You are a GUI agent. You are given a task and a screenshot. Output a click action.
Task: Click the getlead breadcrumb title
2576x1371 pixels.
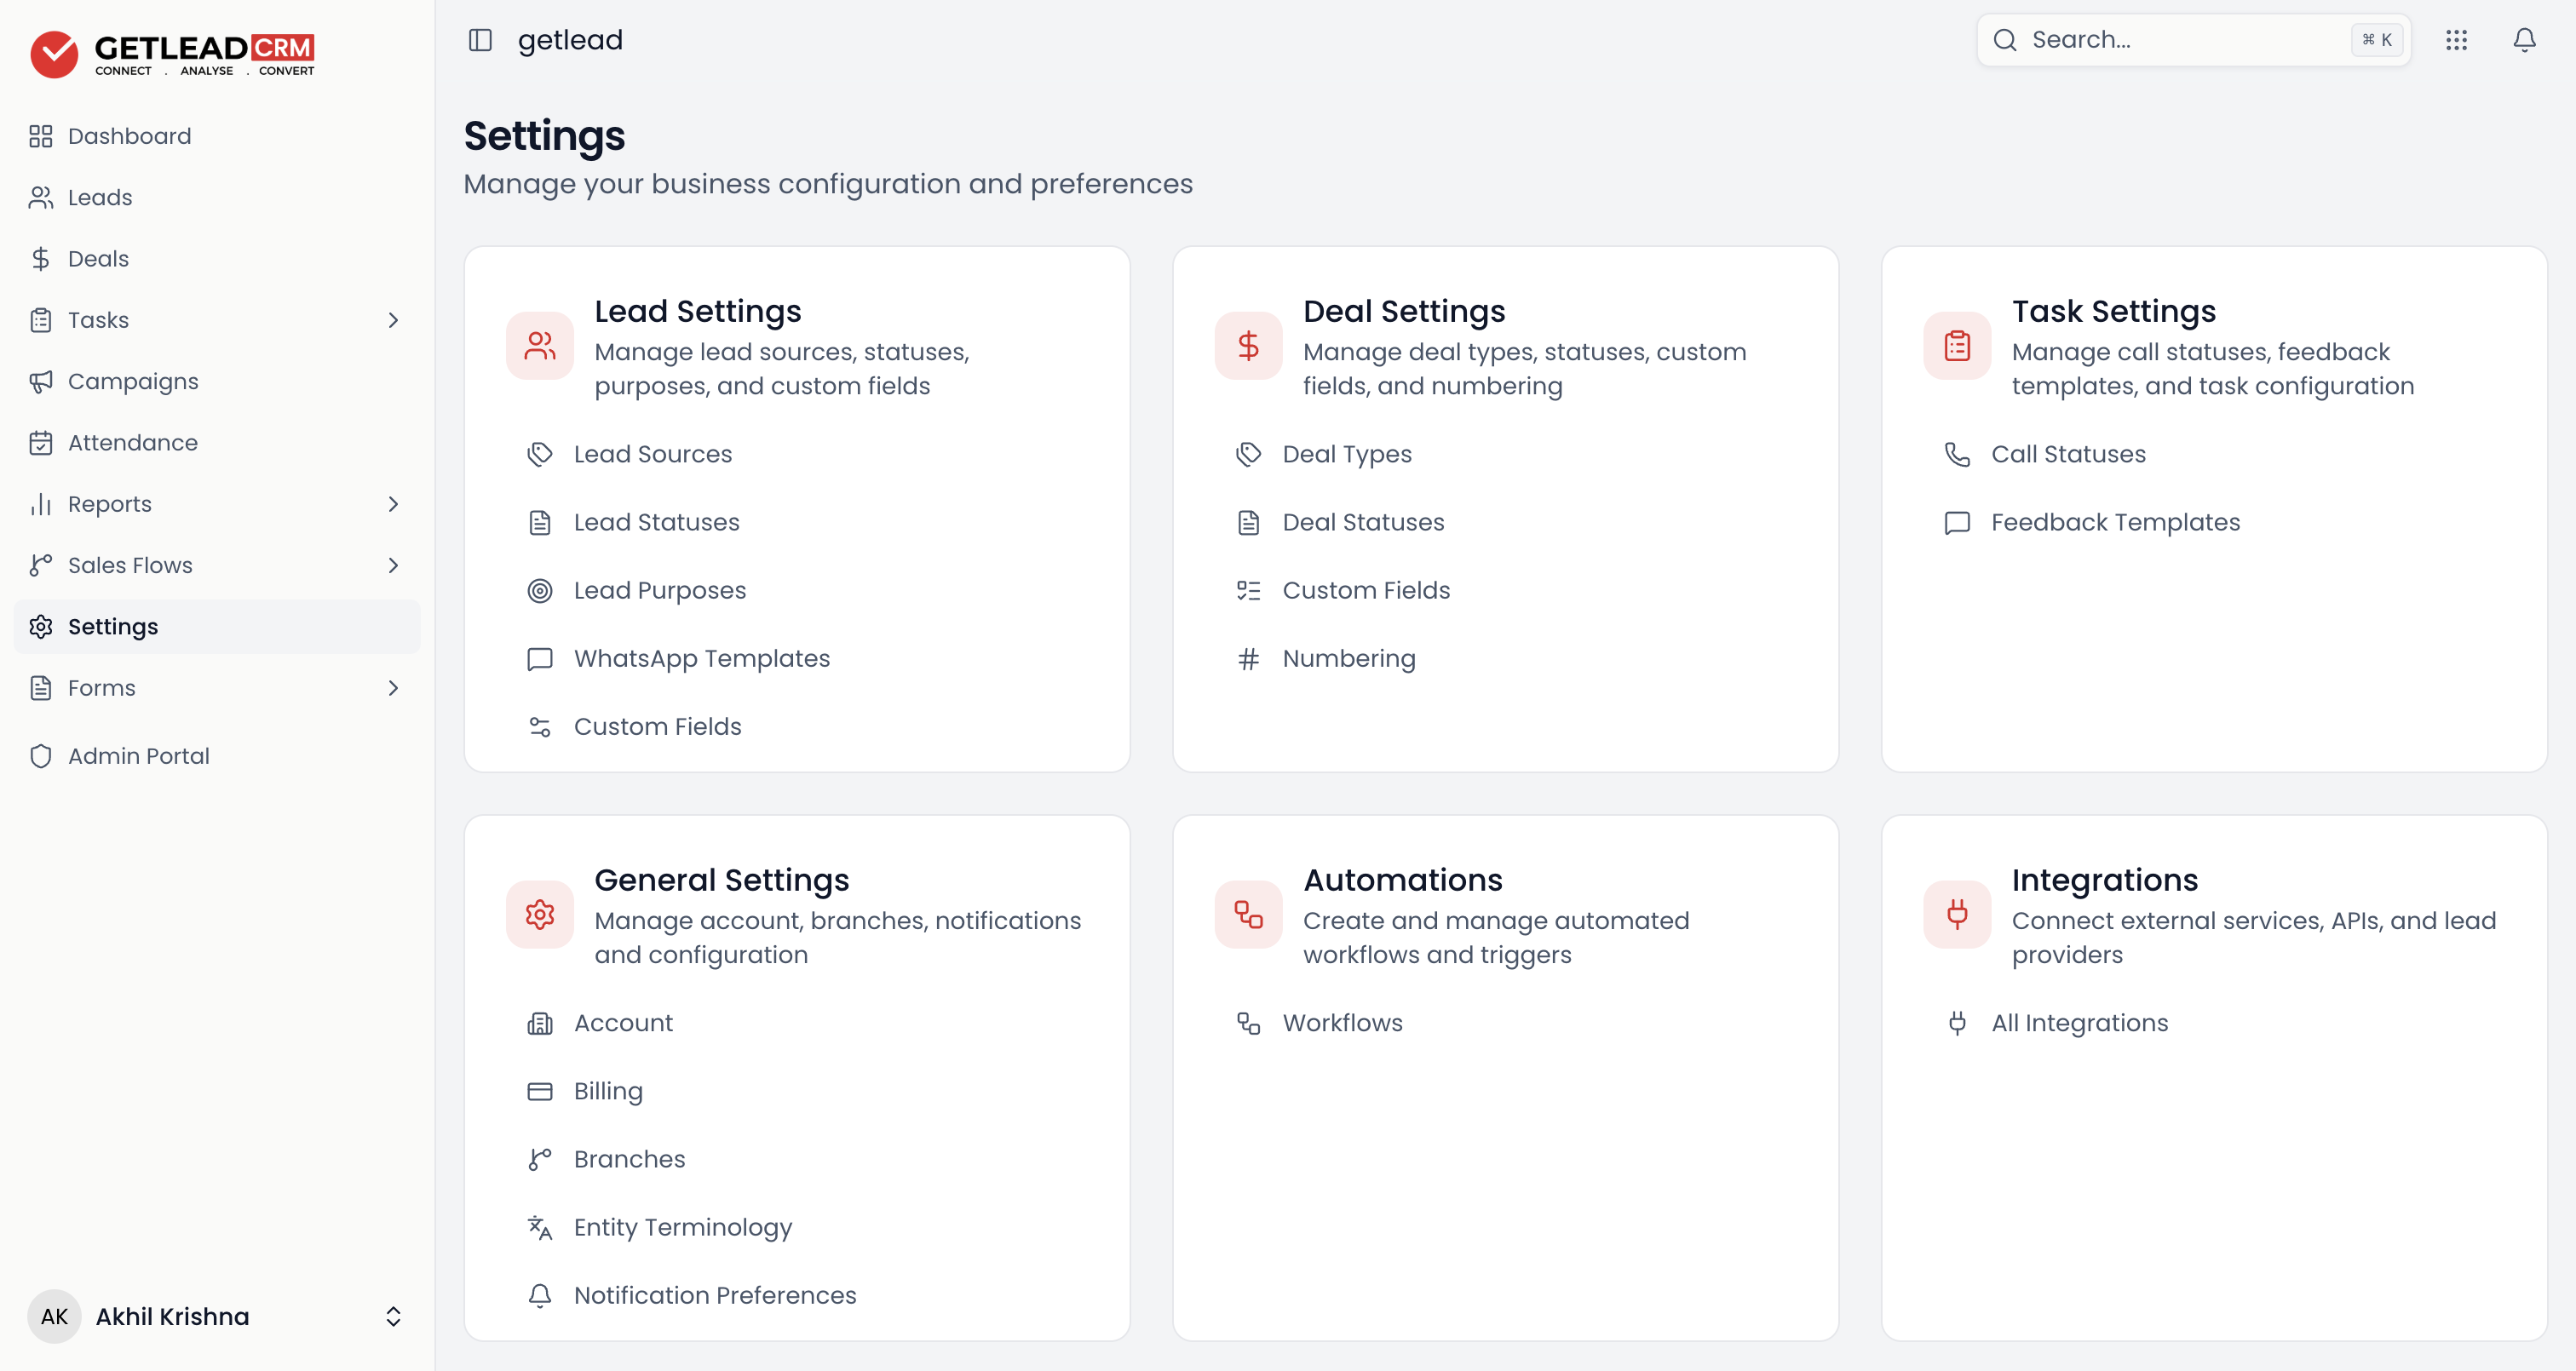tap(570, 40)
